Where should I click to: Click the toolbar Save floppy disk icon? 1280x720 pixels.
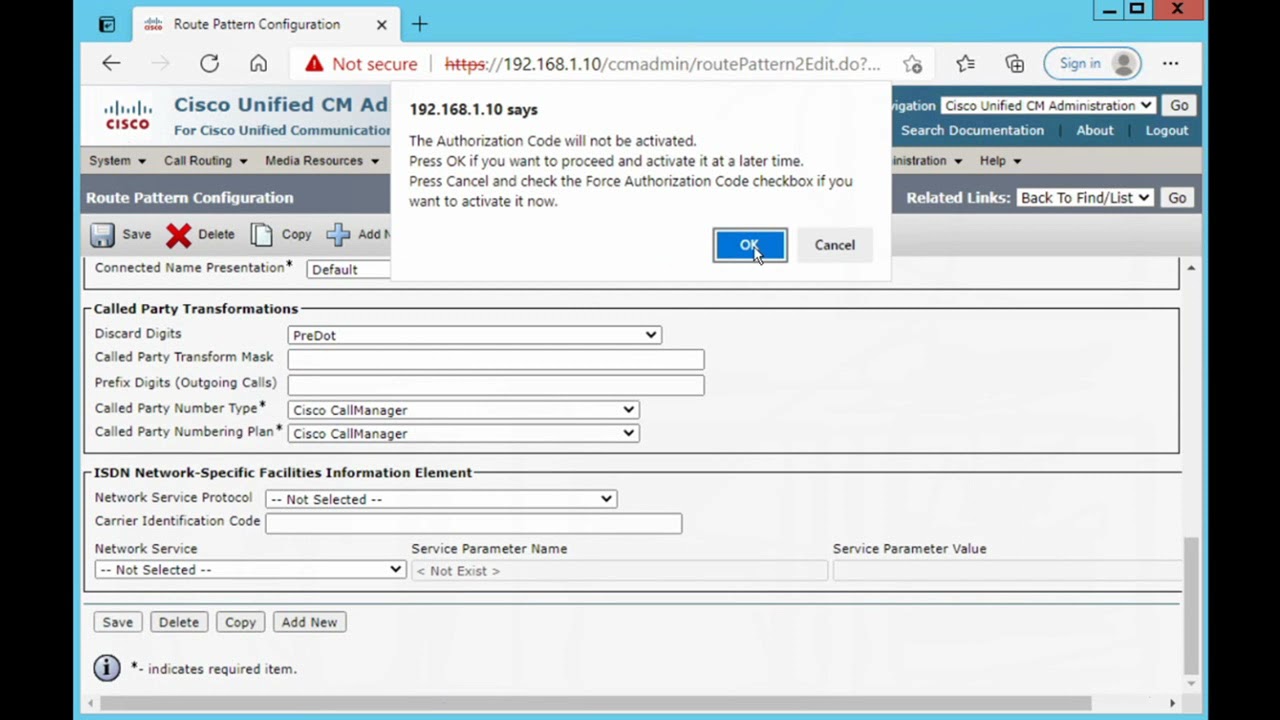pyautogui.click(x=102, y=235)
